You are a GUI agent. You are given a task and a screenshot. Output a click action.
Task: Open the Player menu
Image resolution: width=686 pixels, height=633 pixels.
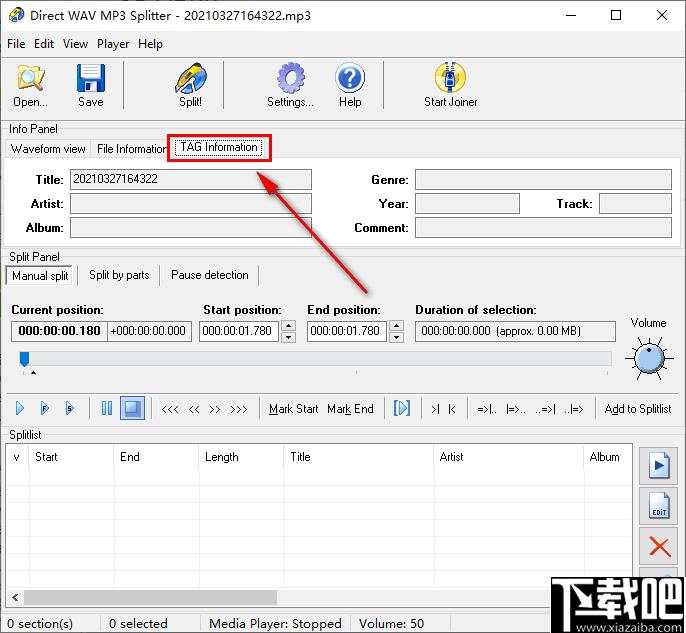[x=113, y=44]
